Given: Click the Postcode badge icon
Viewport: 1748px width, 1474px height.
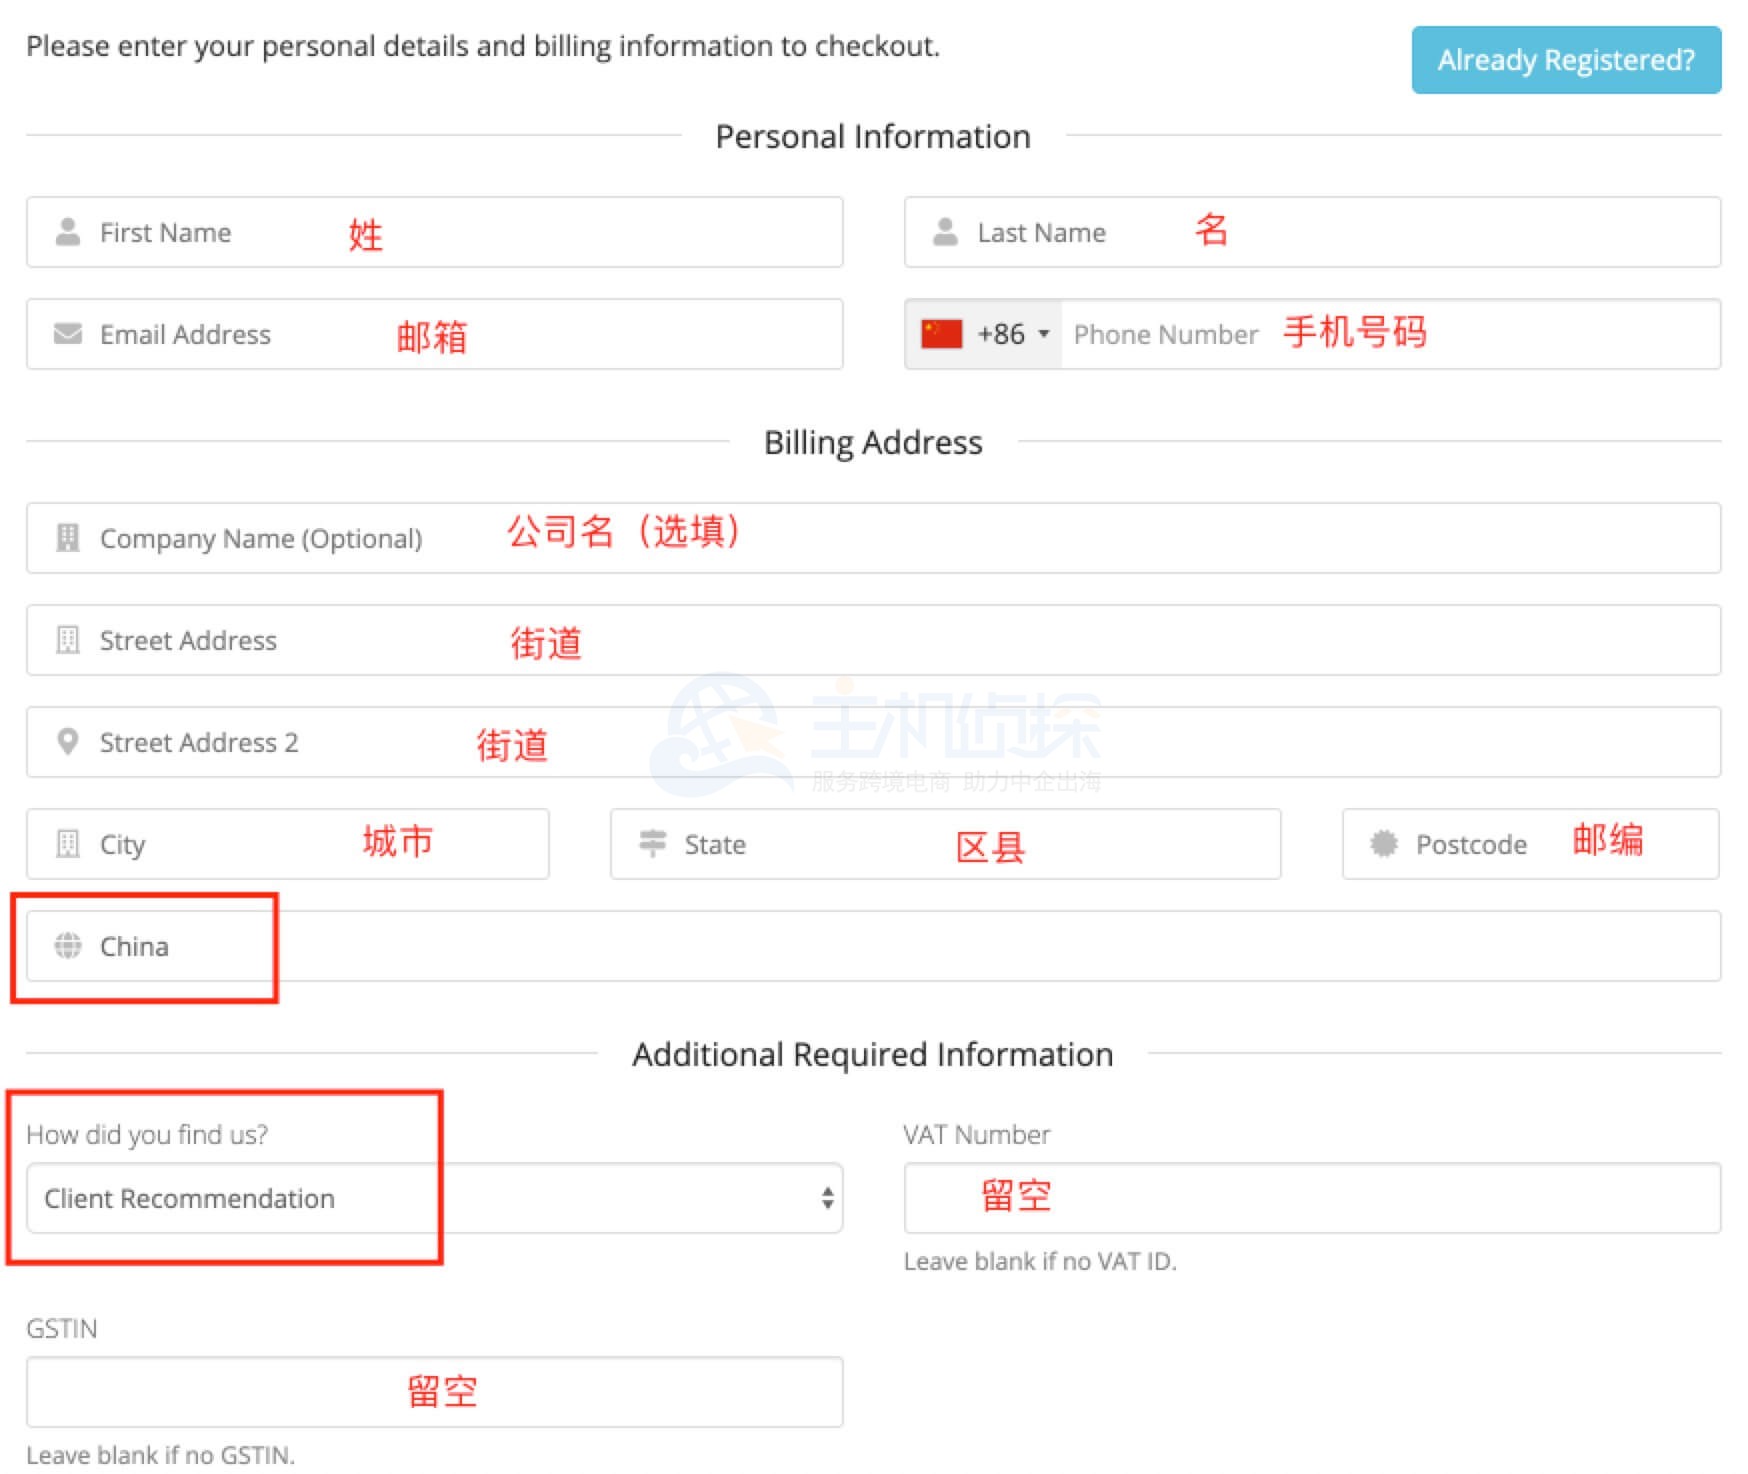Looking at the screenshot, I should pos(1384,843).
